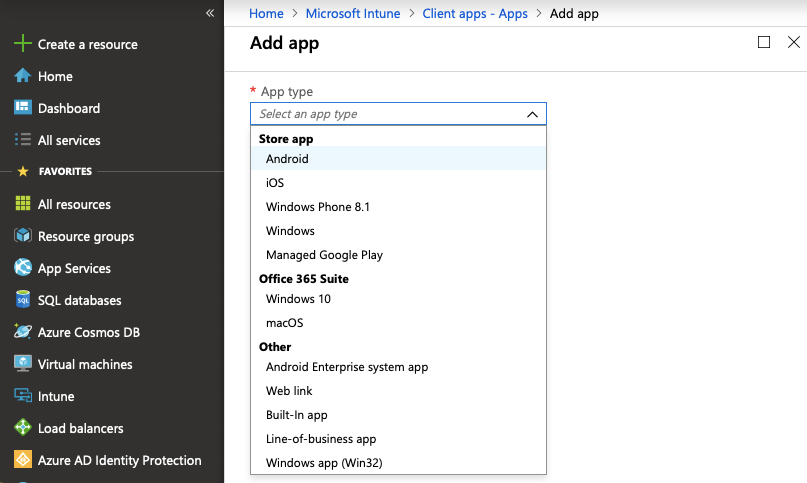Viewport: 807px width, 483px height.
Task: Select Windows app (Win32) type
Action: click(398, 462)
